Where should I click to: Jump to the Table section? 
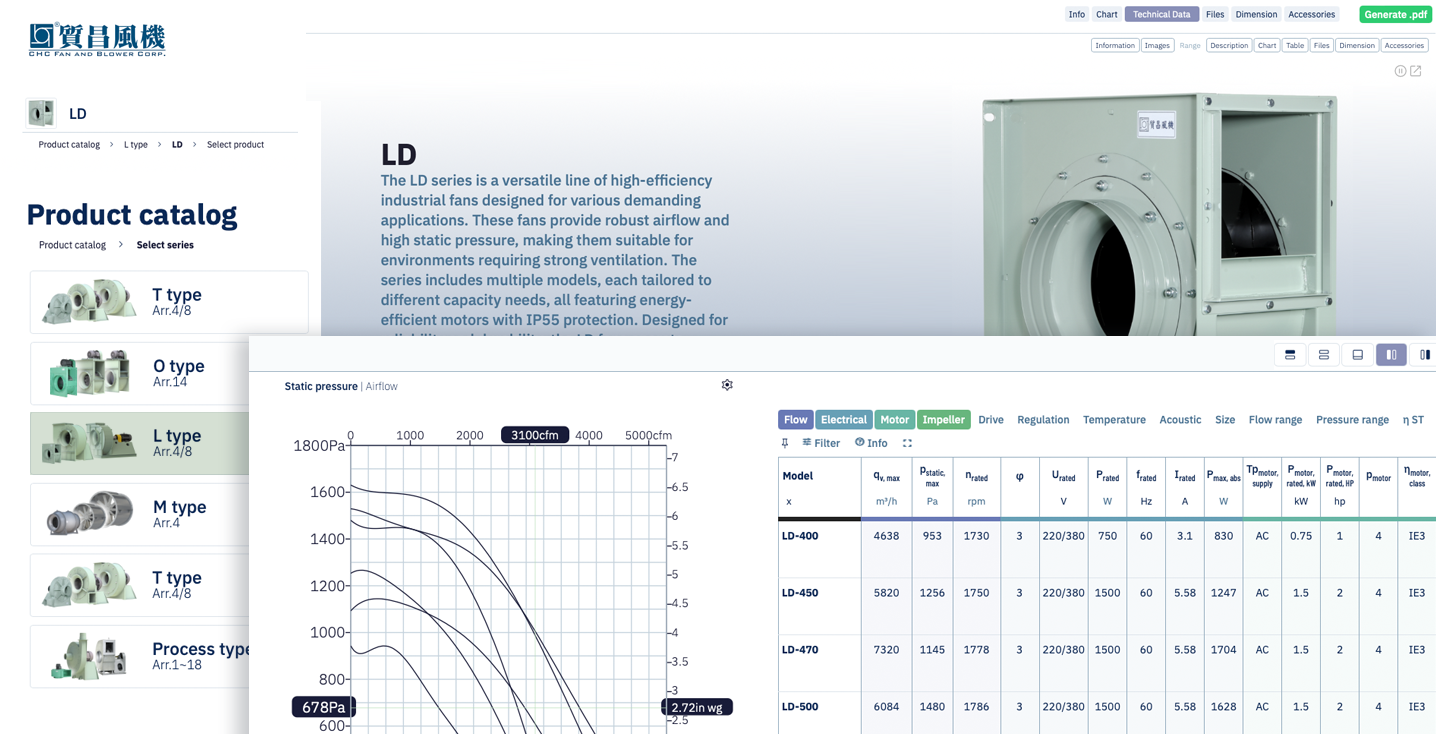1295,45
